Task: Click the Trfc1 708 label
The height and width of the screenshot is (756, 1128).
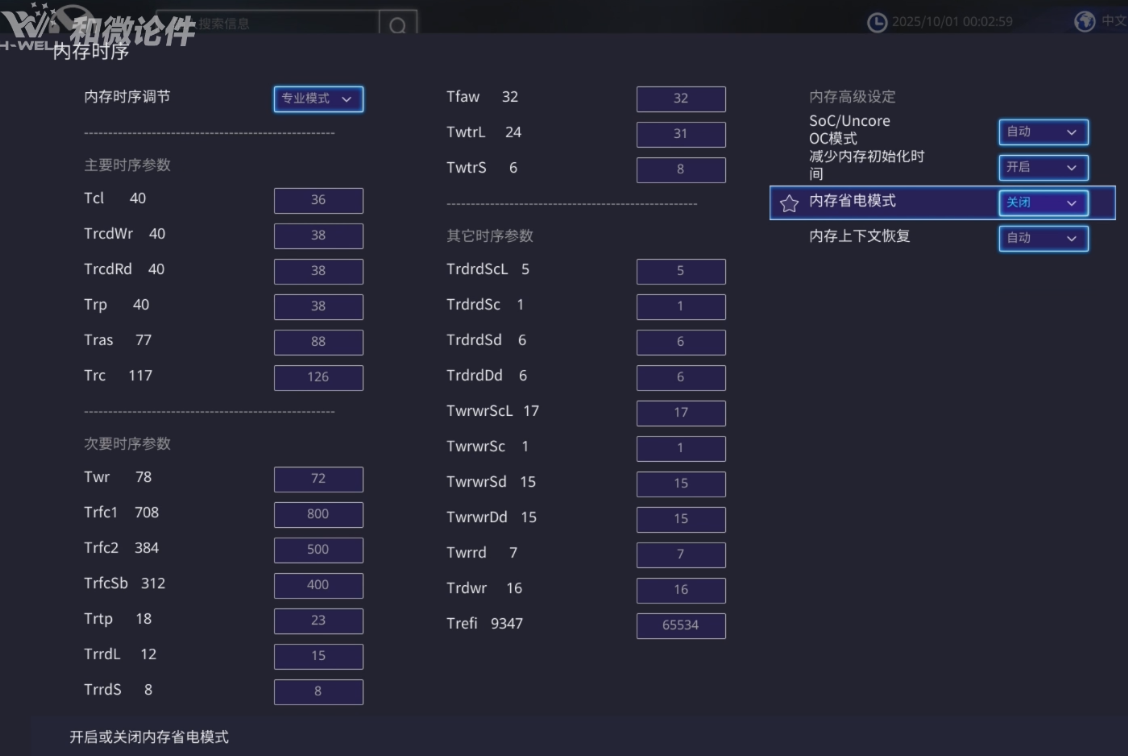Action: pyautogui.click(x=122, y=513)
